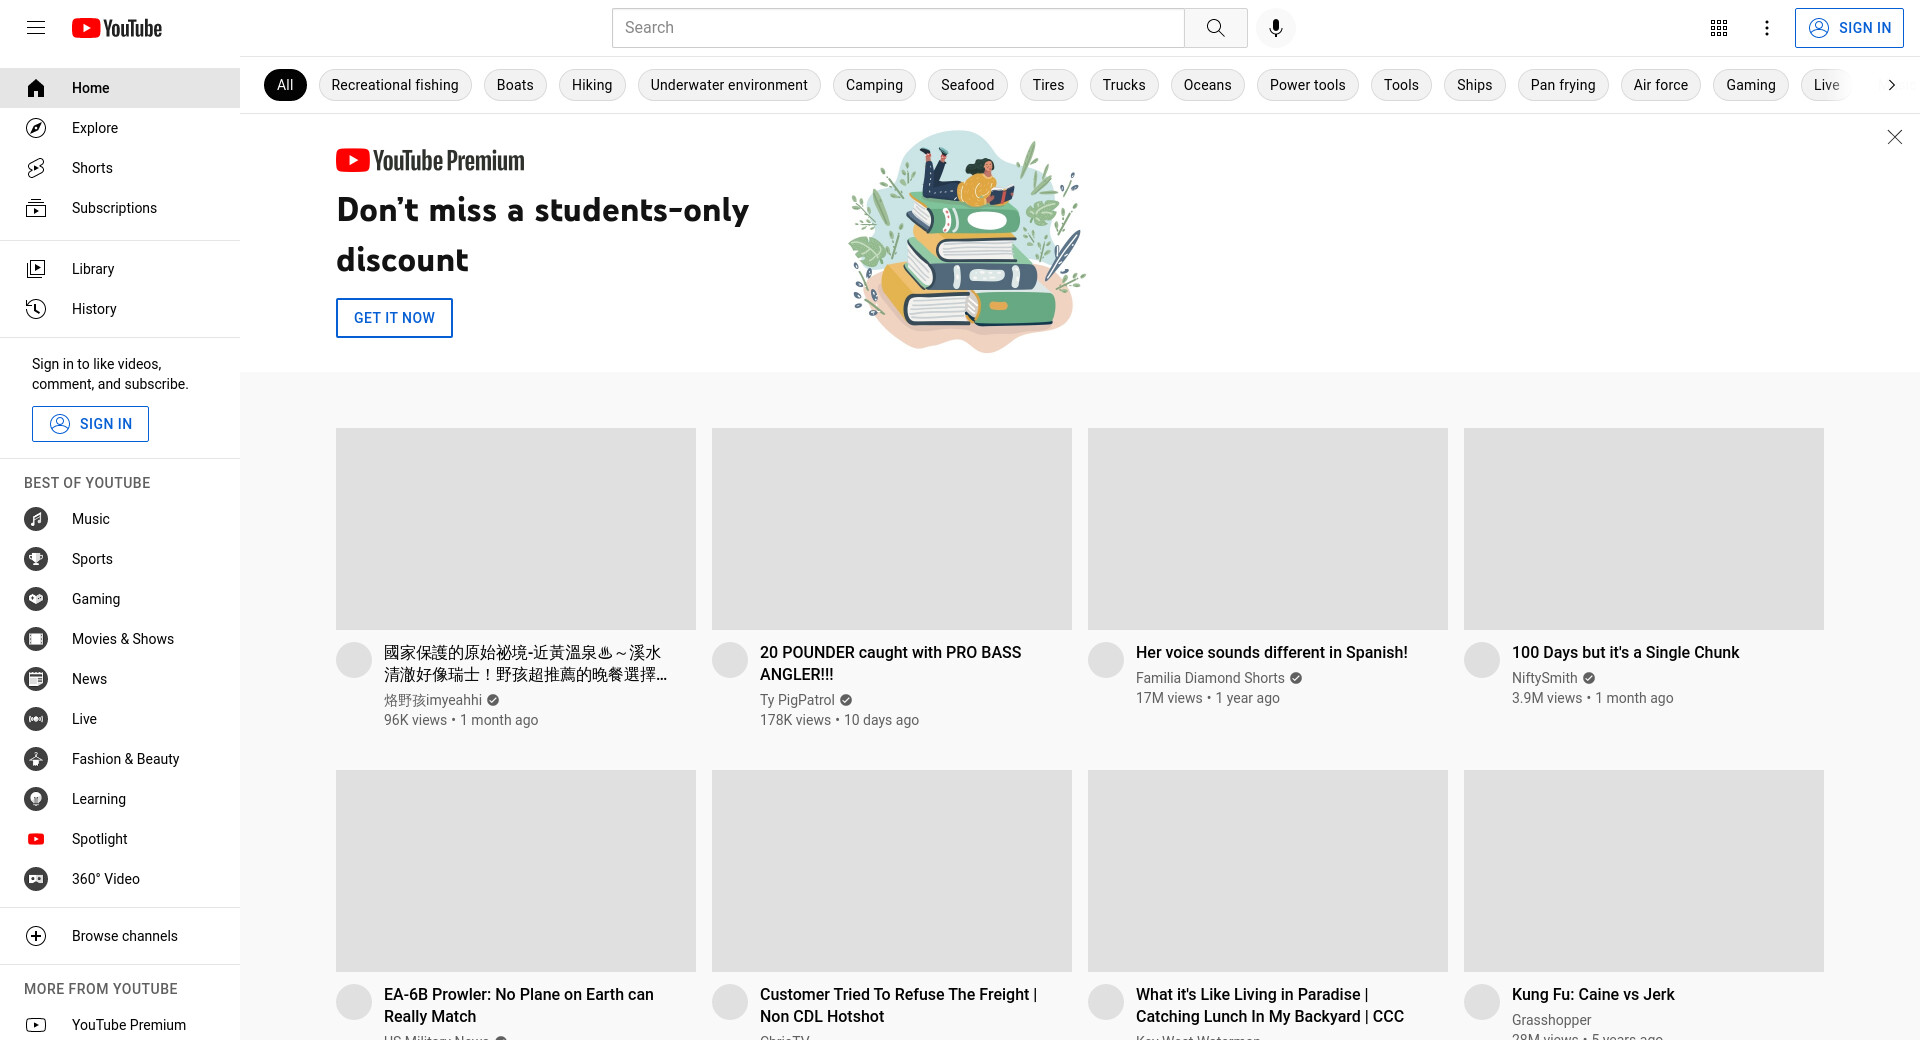The width and height of the screenshot is (1920, 1040).
Task: Select the Ships chip
Action: (1475, 85)
